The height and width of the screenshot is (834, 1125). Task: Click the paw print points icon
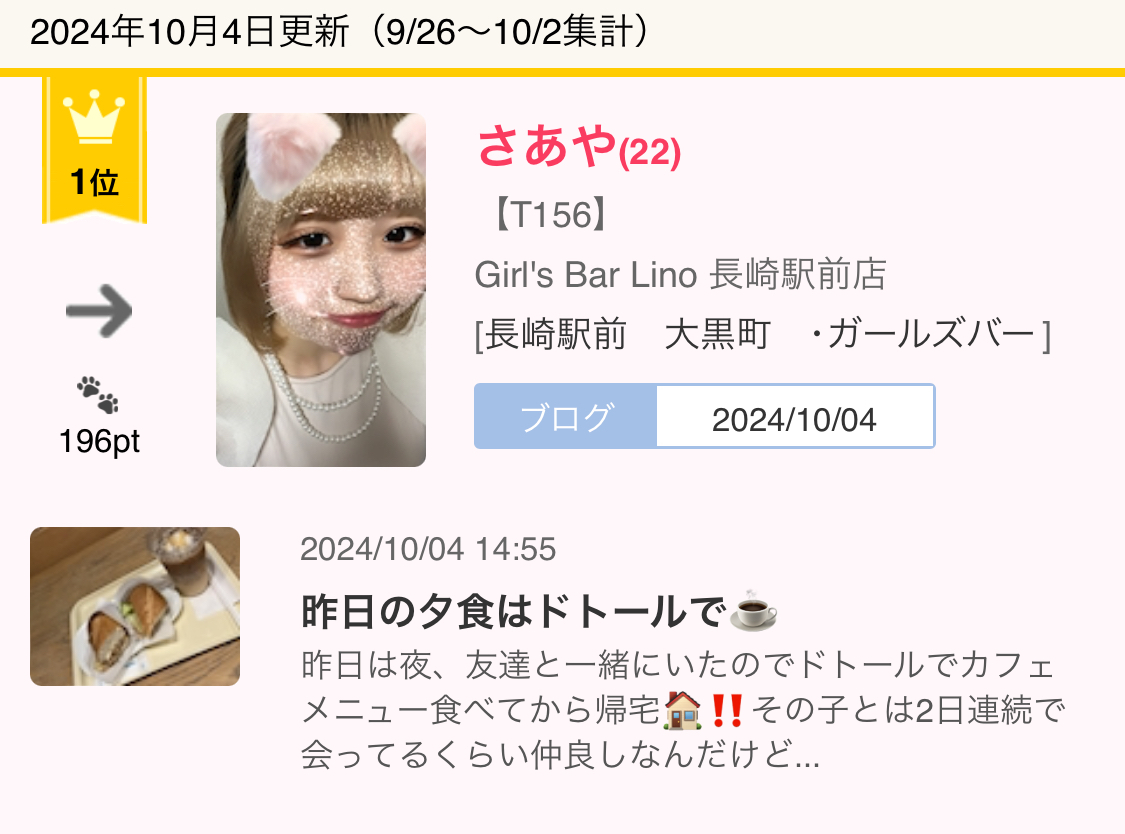[98, 394]
